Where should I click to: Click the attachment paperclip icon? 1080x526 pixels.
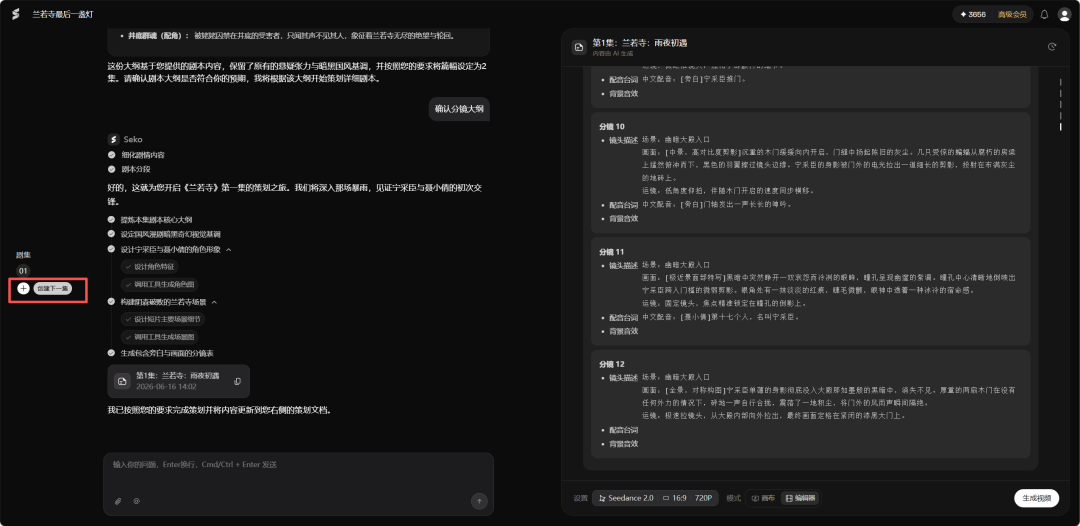[118, 501]
